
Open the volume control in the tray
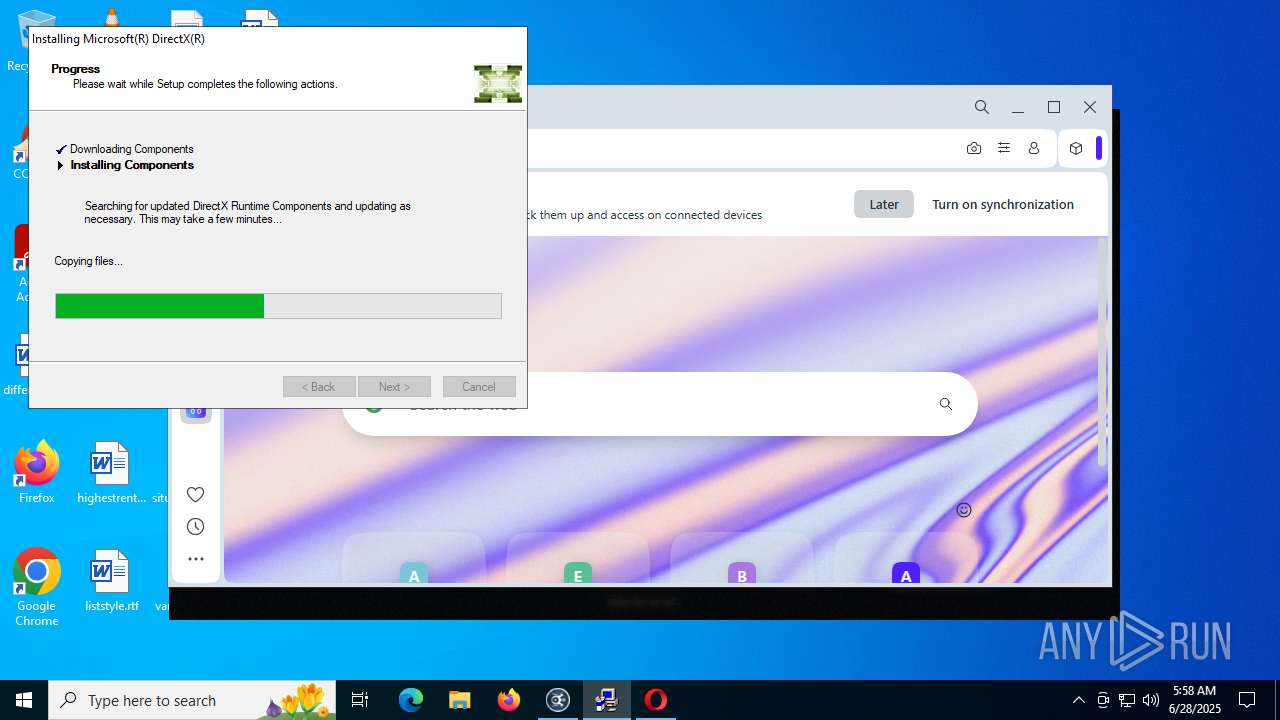coord(1151,700)
